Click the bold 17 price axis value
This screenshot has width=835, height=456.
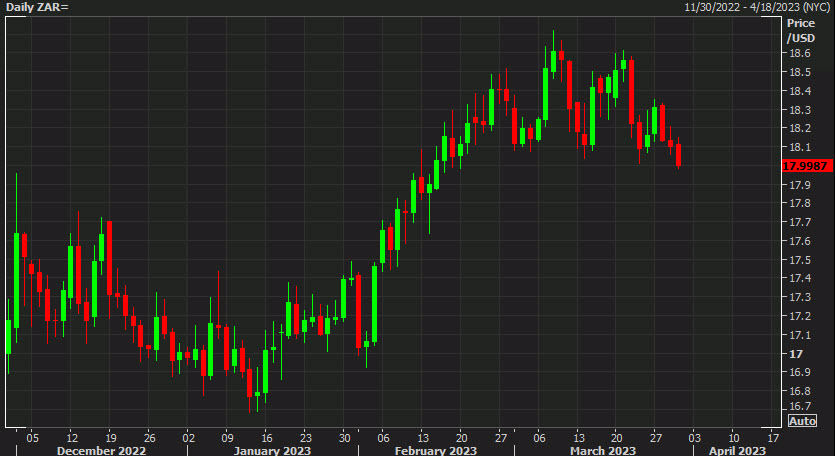pyautogui.click(x=795, y=354)
